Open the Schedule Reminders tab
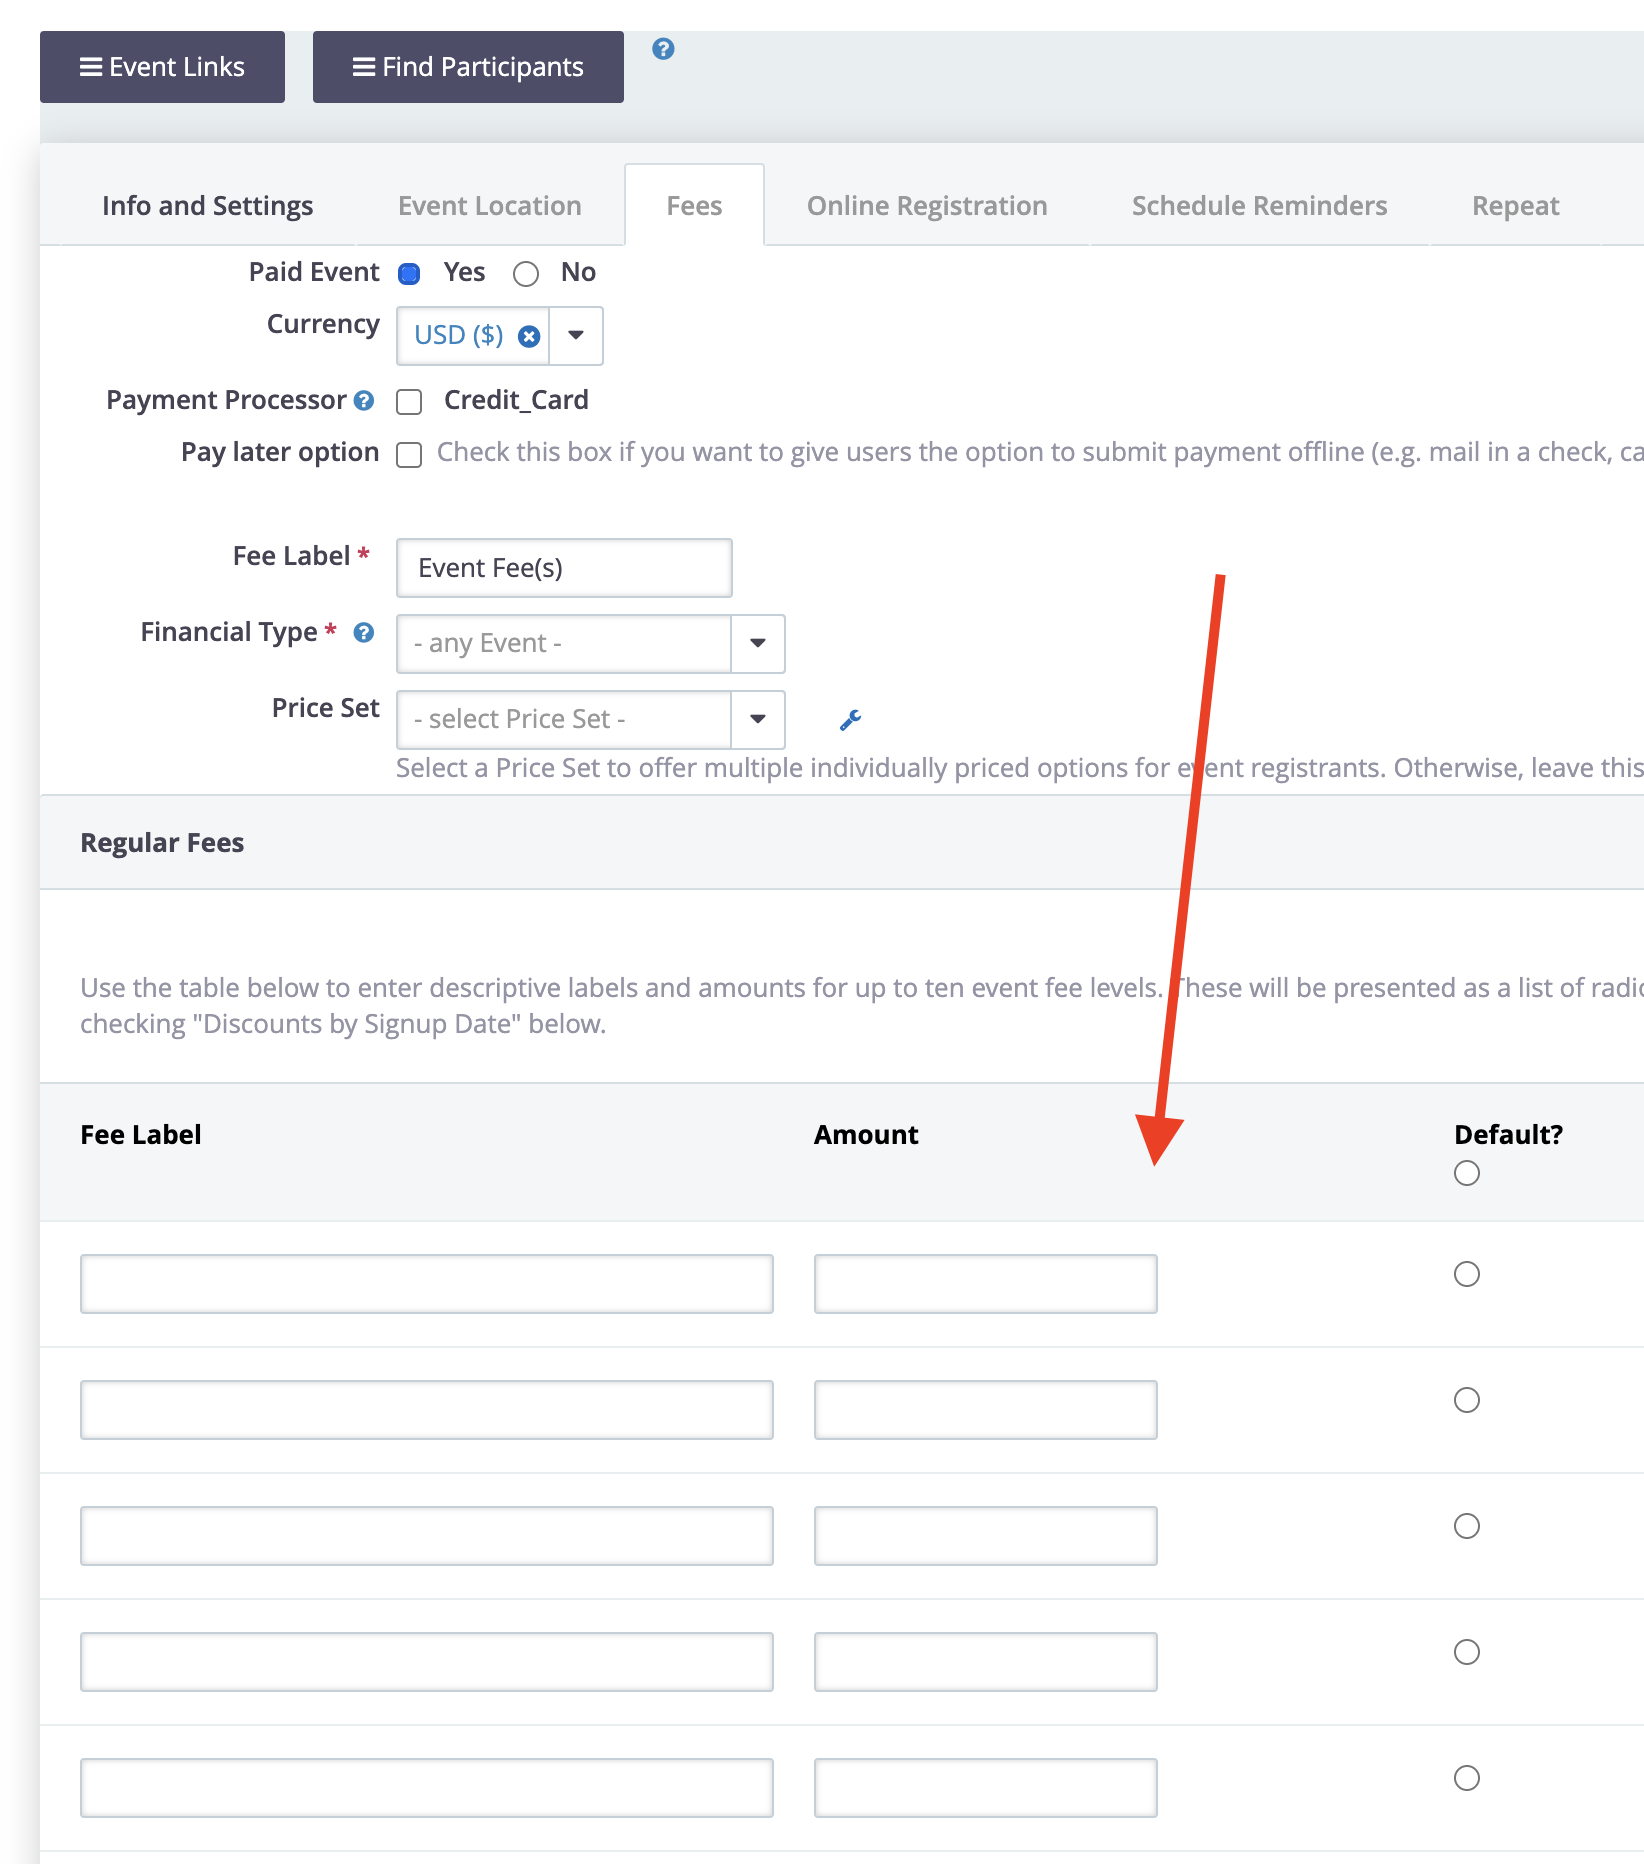This screenshot has width=1644, height=1864. click(x=1259, y=206)
